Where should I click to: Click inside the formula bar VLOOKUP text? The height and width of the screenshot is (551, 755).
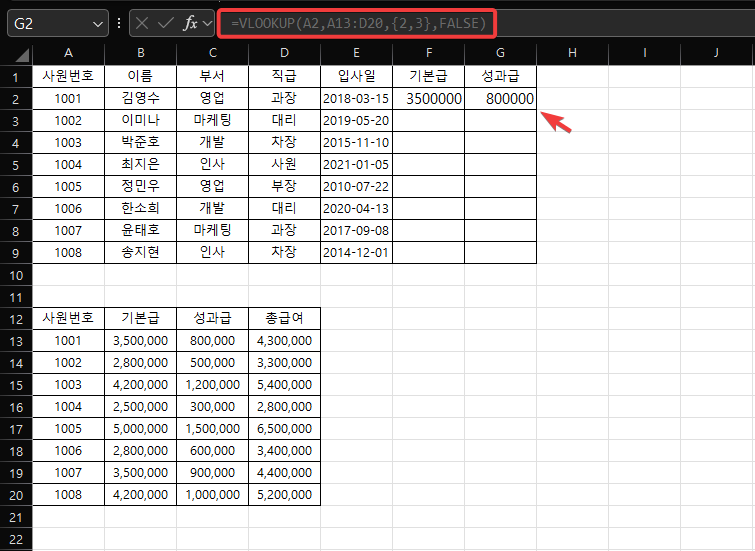pos(359,23)
